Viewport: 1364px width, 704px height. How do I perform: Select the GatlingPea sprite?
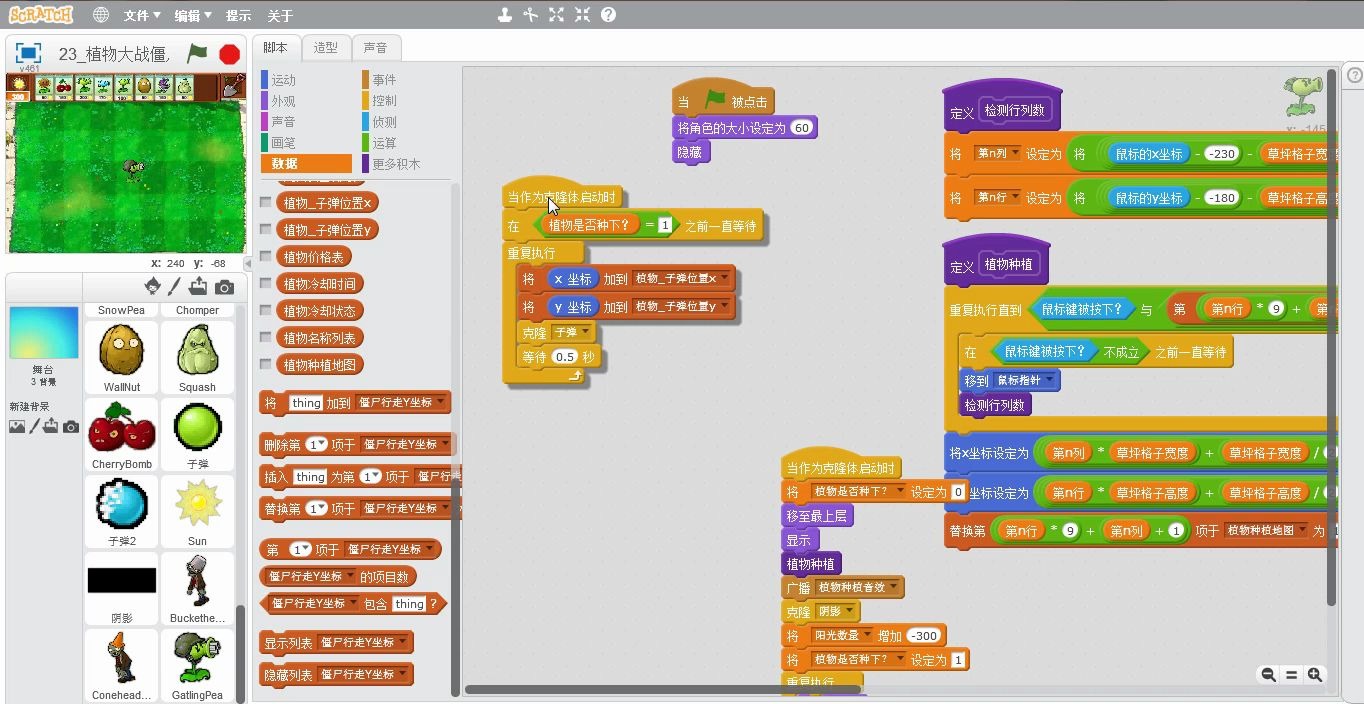pyautogui.click(x=197, y=666)
